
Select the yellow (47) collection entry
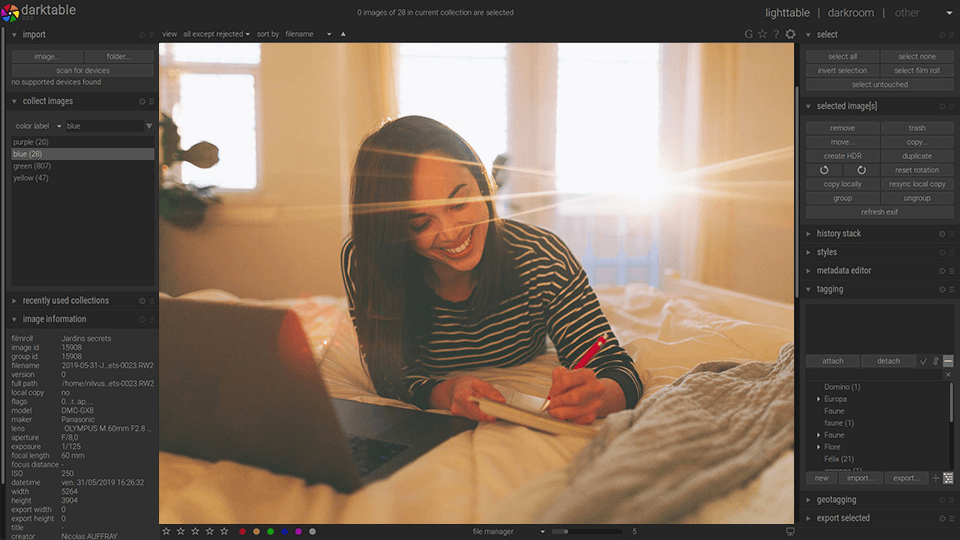[83, 178]
